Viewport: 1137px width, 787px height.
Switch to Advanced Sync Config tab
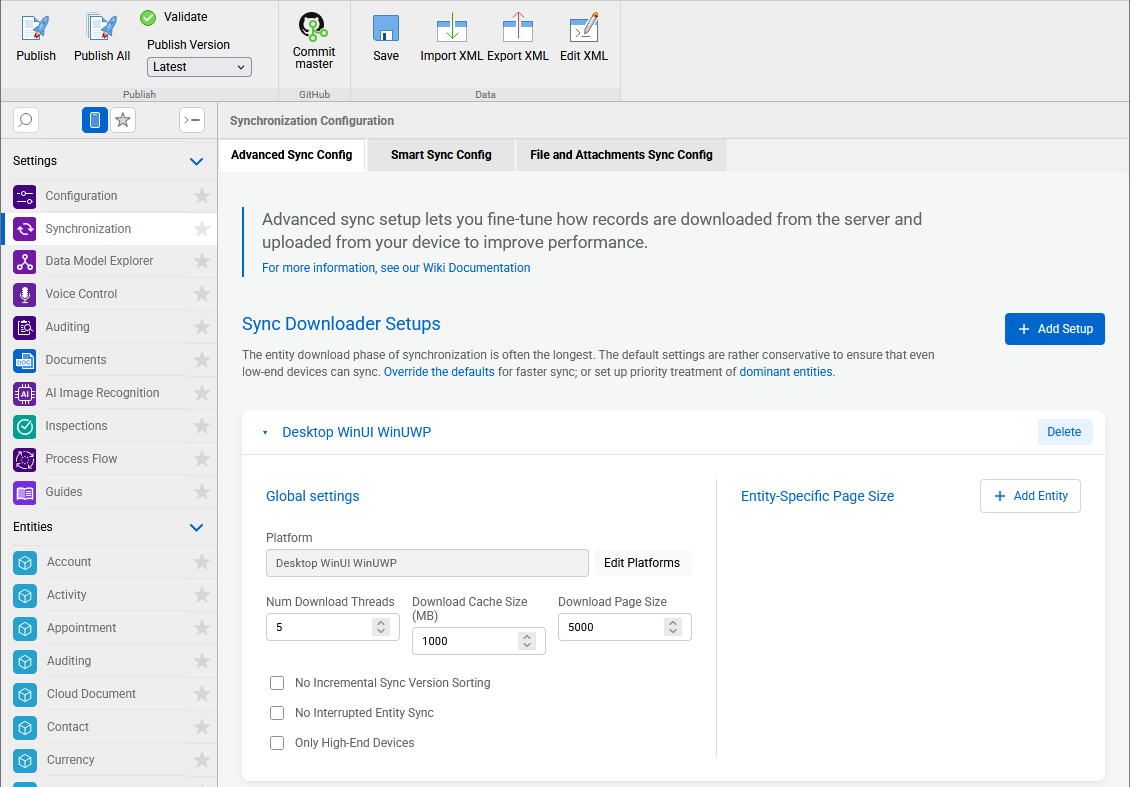(292, 155)
